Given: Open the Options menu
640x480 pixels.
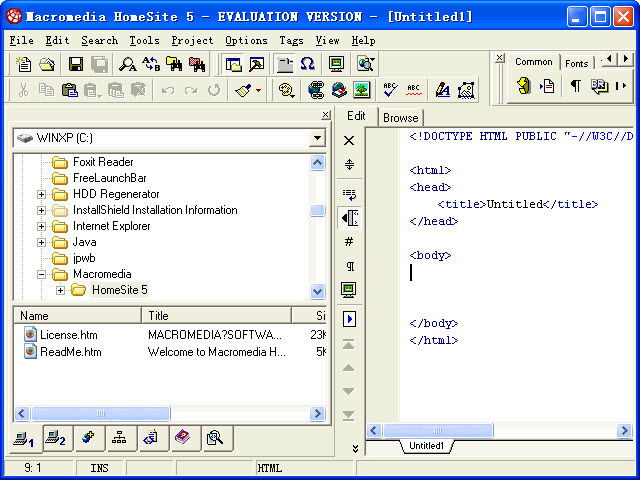Looking at the screenshot, I should [246, 40].
